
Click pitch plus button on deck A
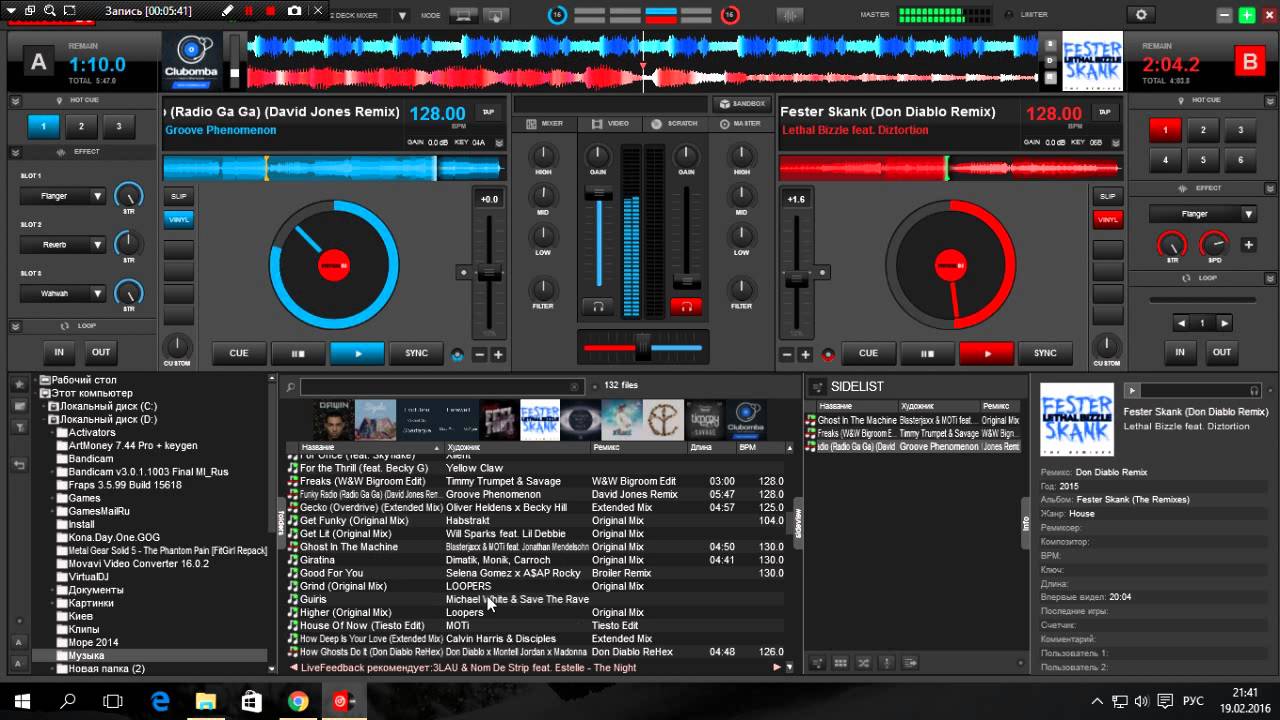coord(498,355)
